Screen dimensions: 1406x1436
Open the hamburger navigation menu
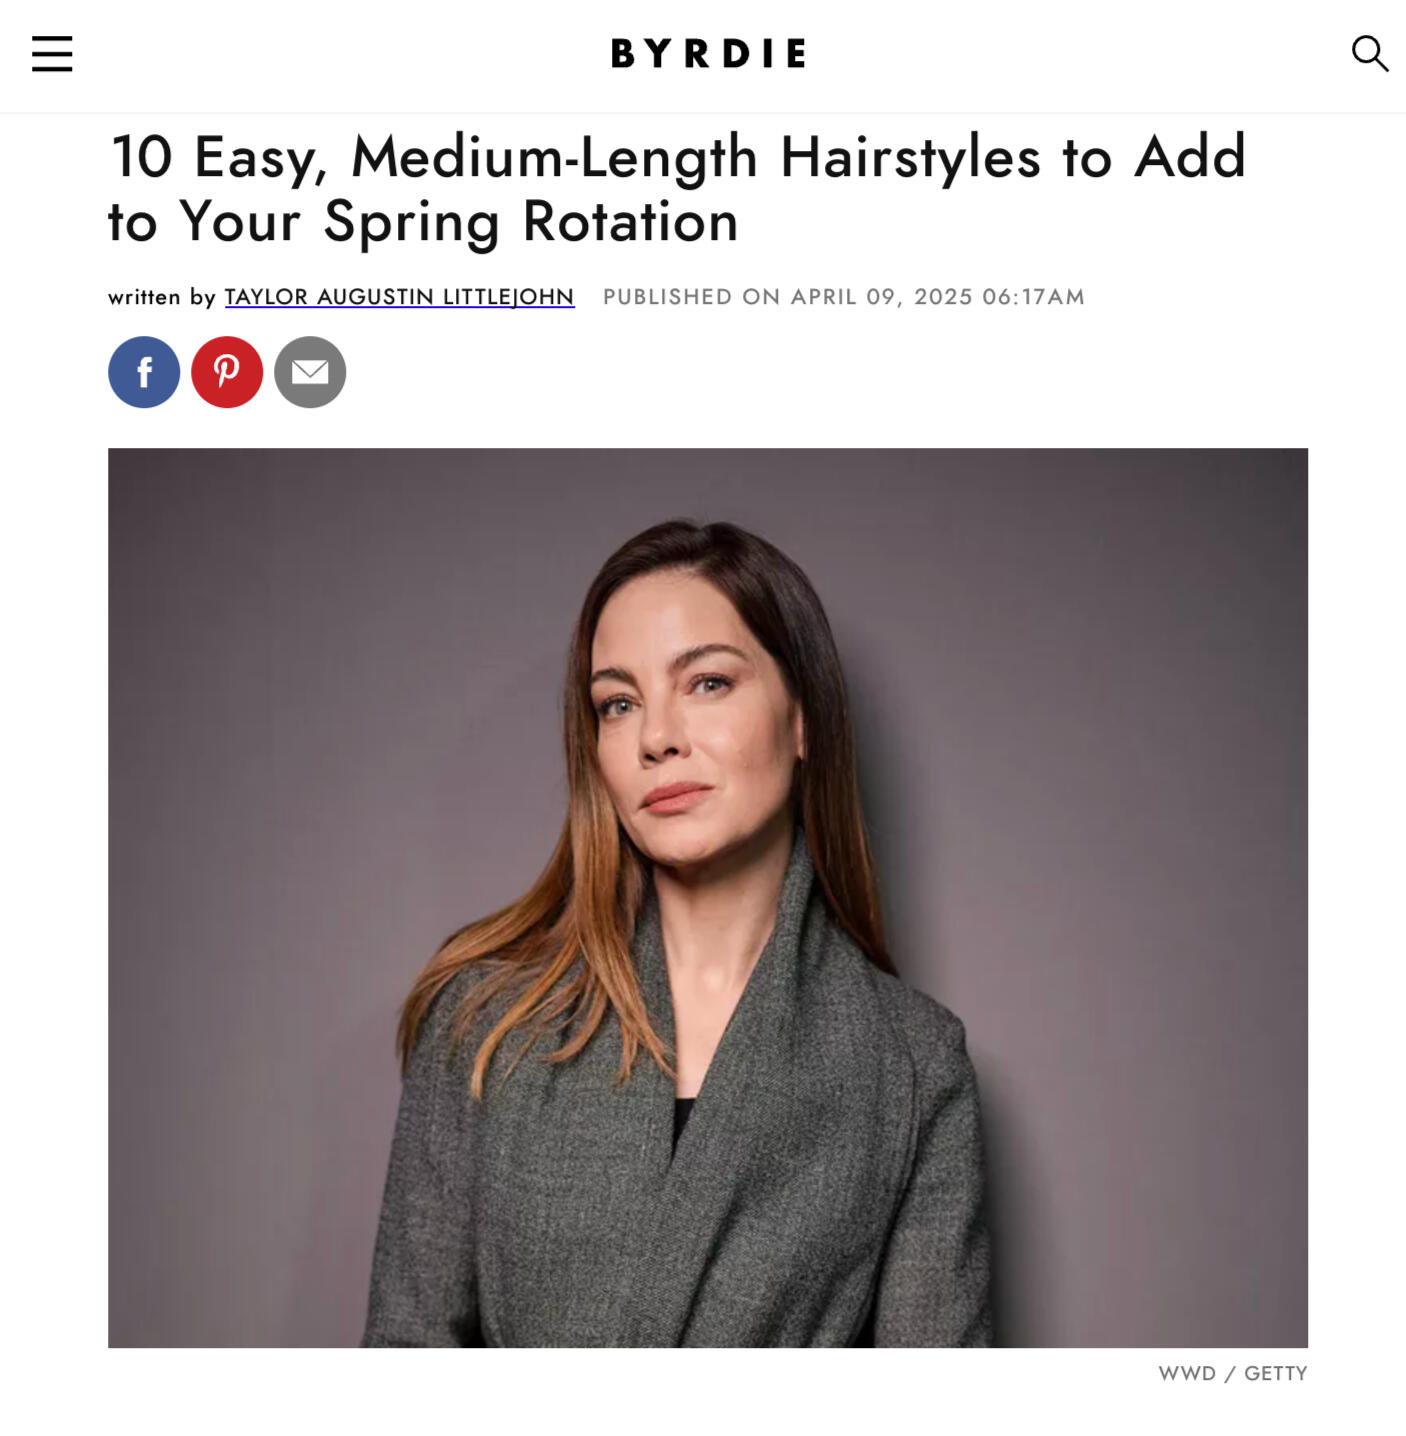pos(52,54)
